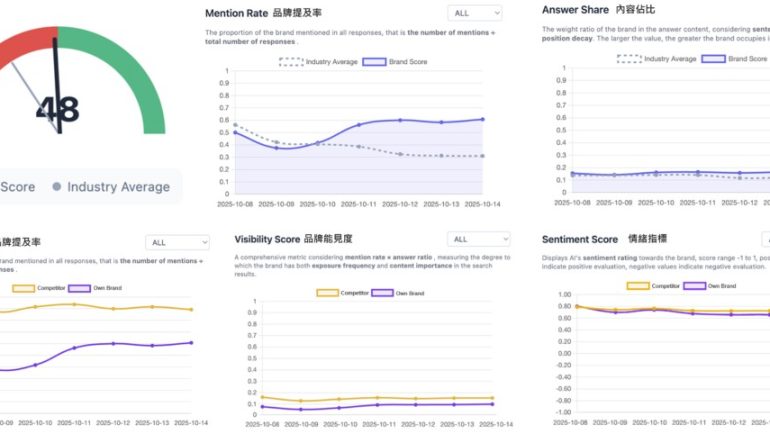This screenshot has height=434, width=770.
Task: Toggle Brand Score legend in Mention Rate chart
Action: [389, 61]
